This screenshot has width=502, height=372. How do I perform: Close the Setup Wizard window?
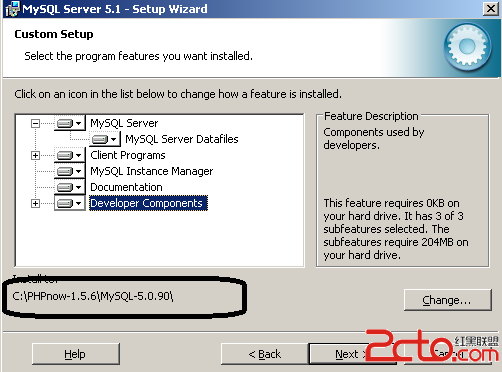coord(491,8)
